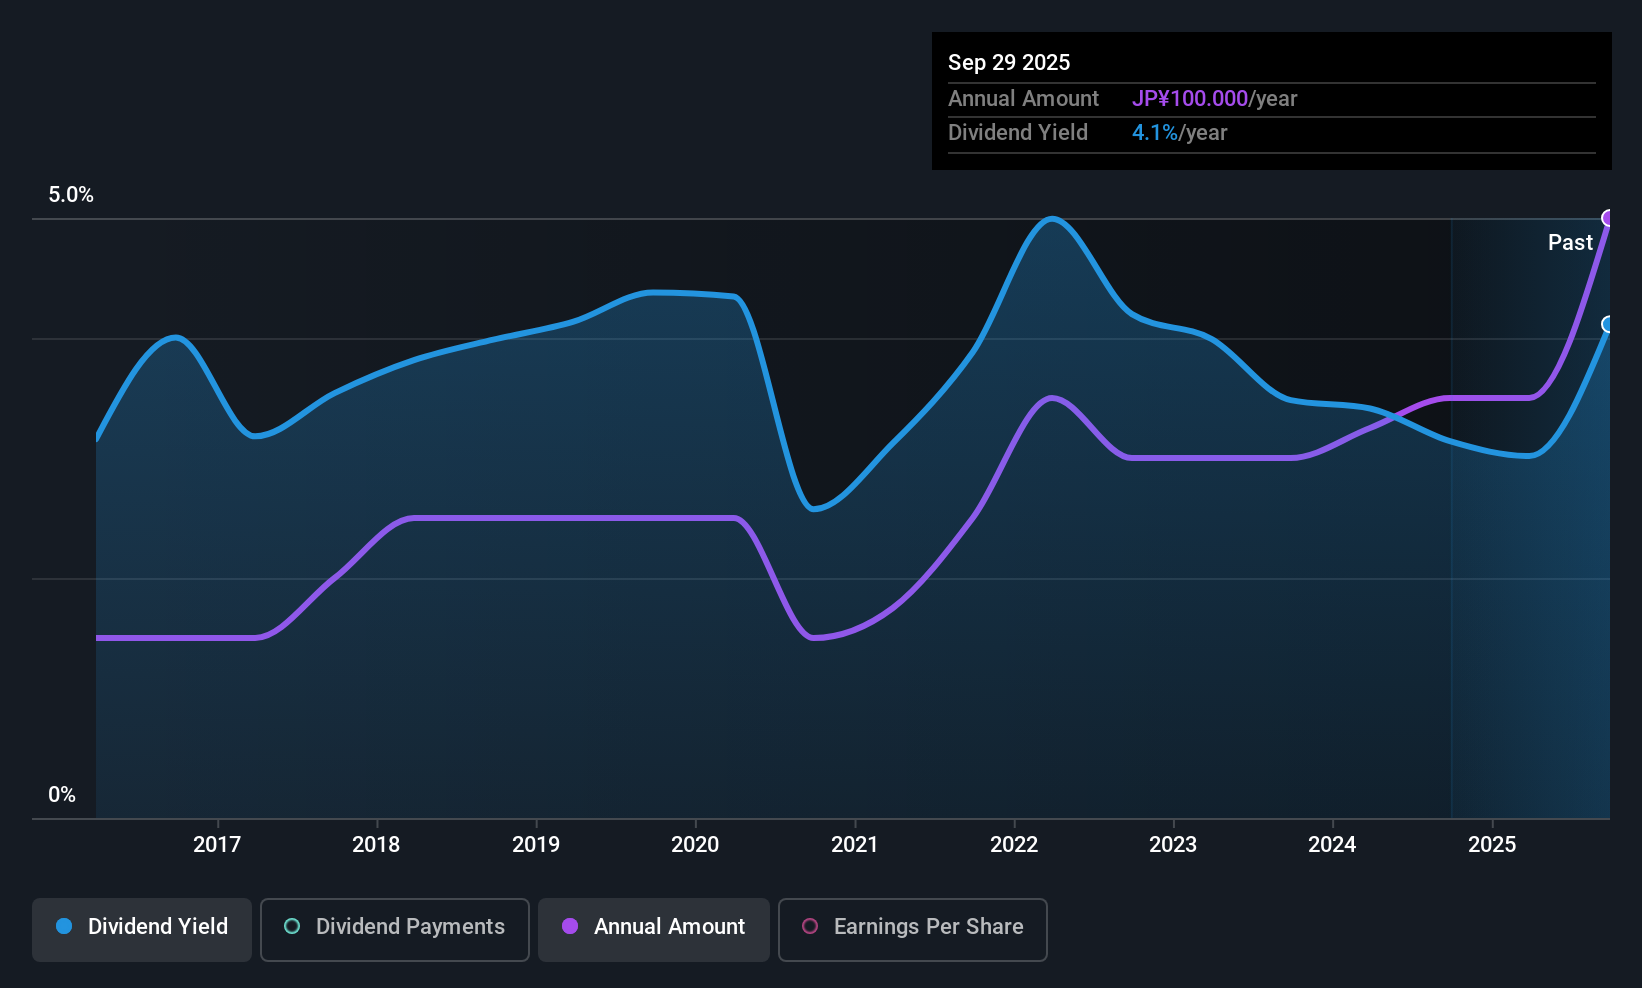The height and width of the screenshot is (988, 1642).
Task: Click the 5.0% y-axis label
Action: pyautogui.click(x=71, y=195)
